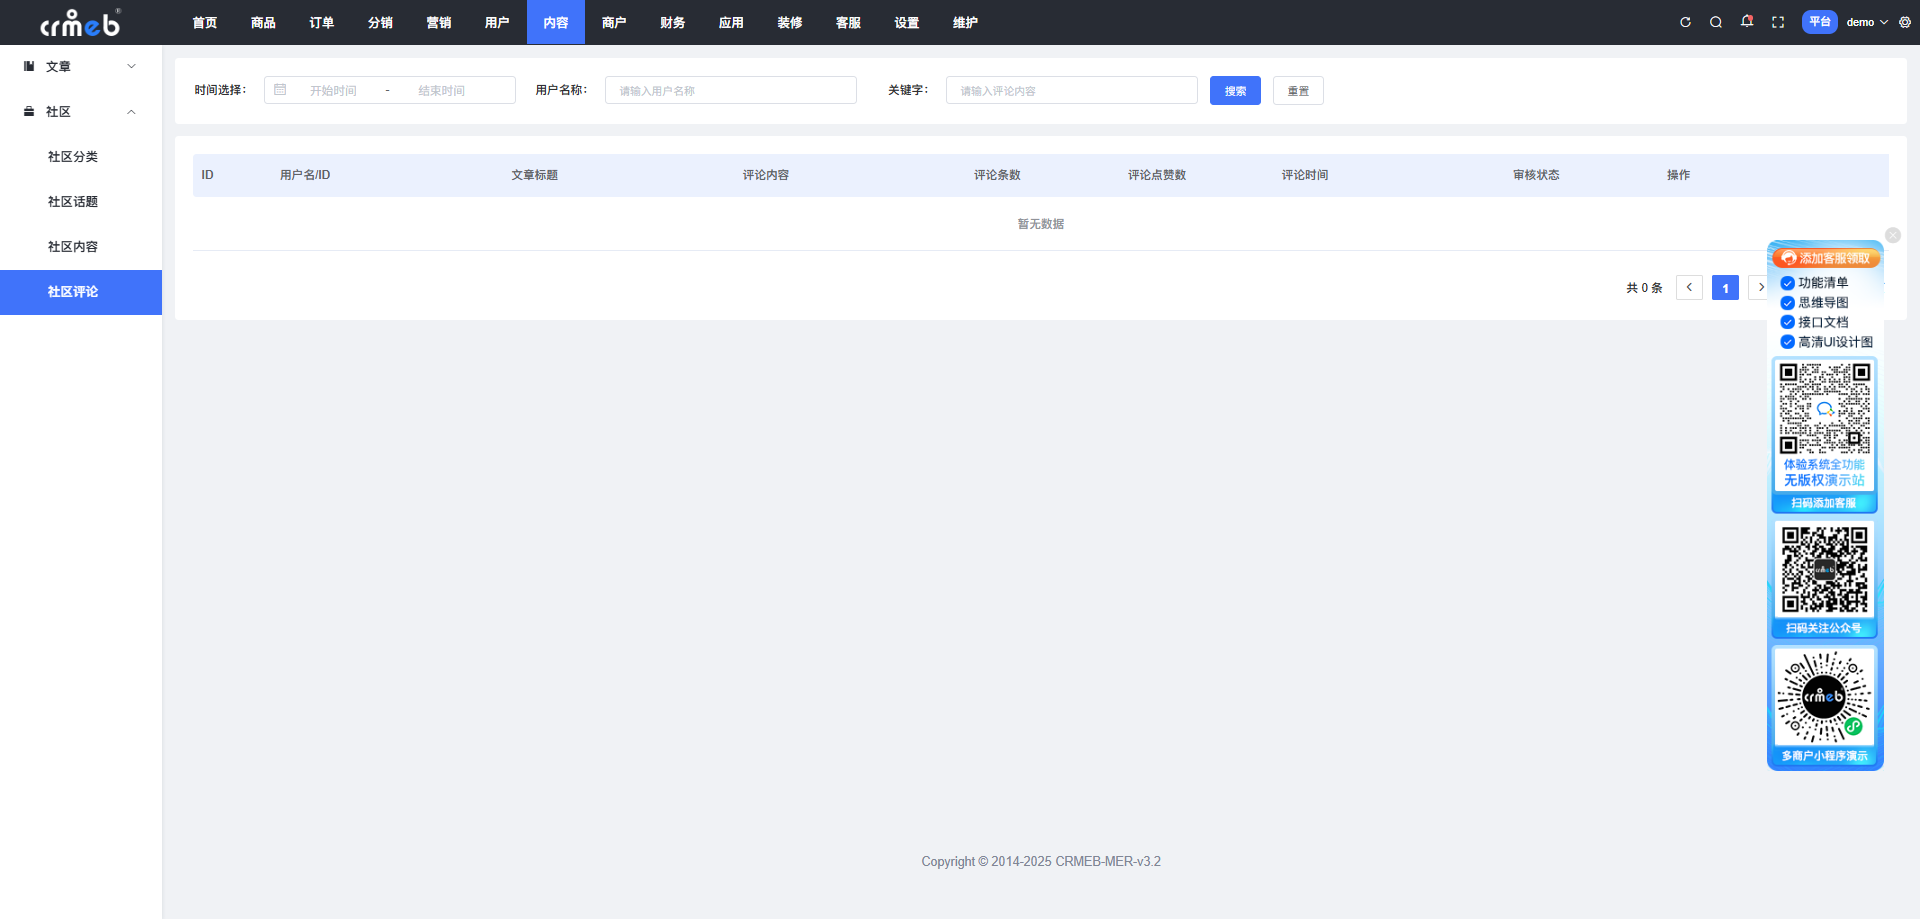The image size is (1920, 919).
Task: Open the notification bell
Action: (x=1747, y=22)
